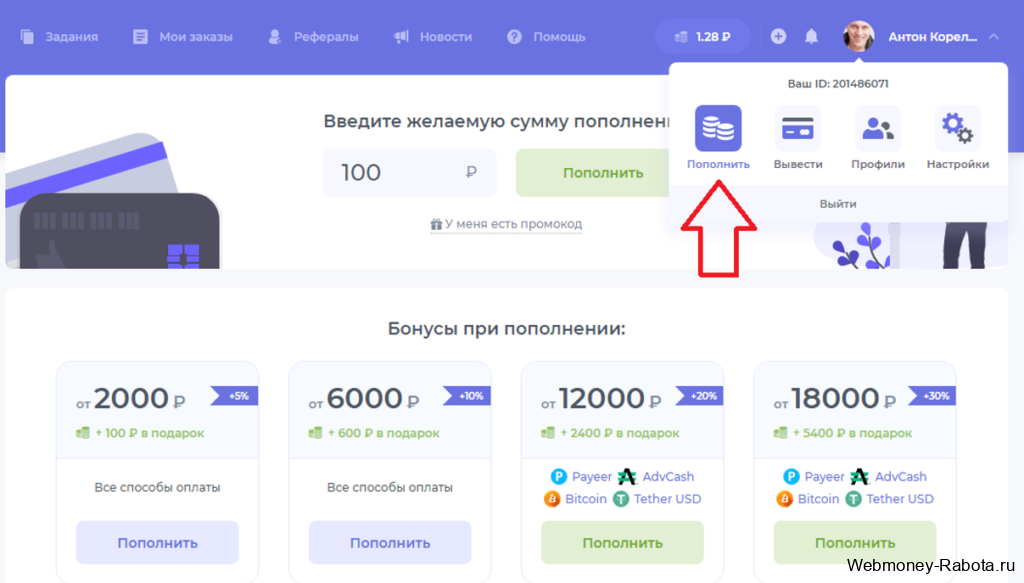Select Вывести card icon in account menu

click(x=798, y=129)
